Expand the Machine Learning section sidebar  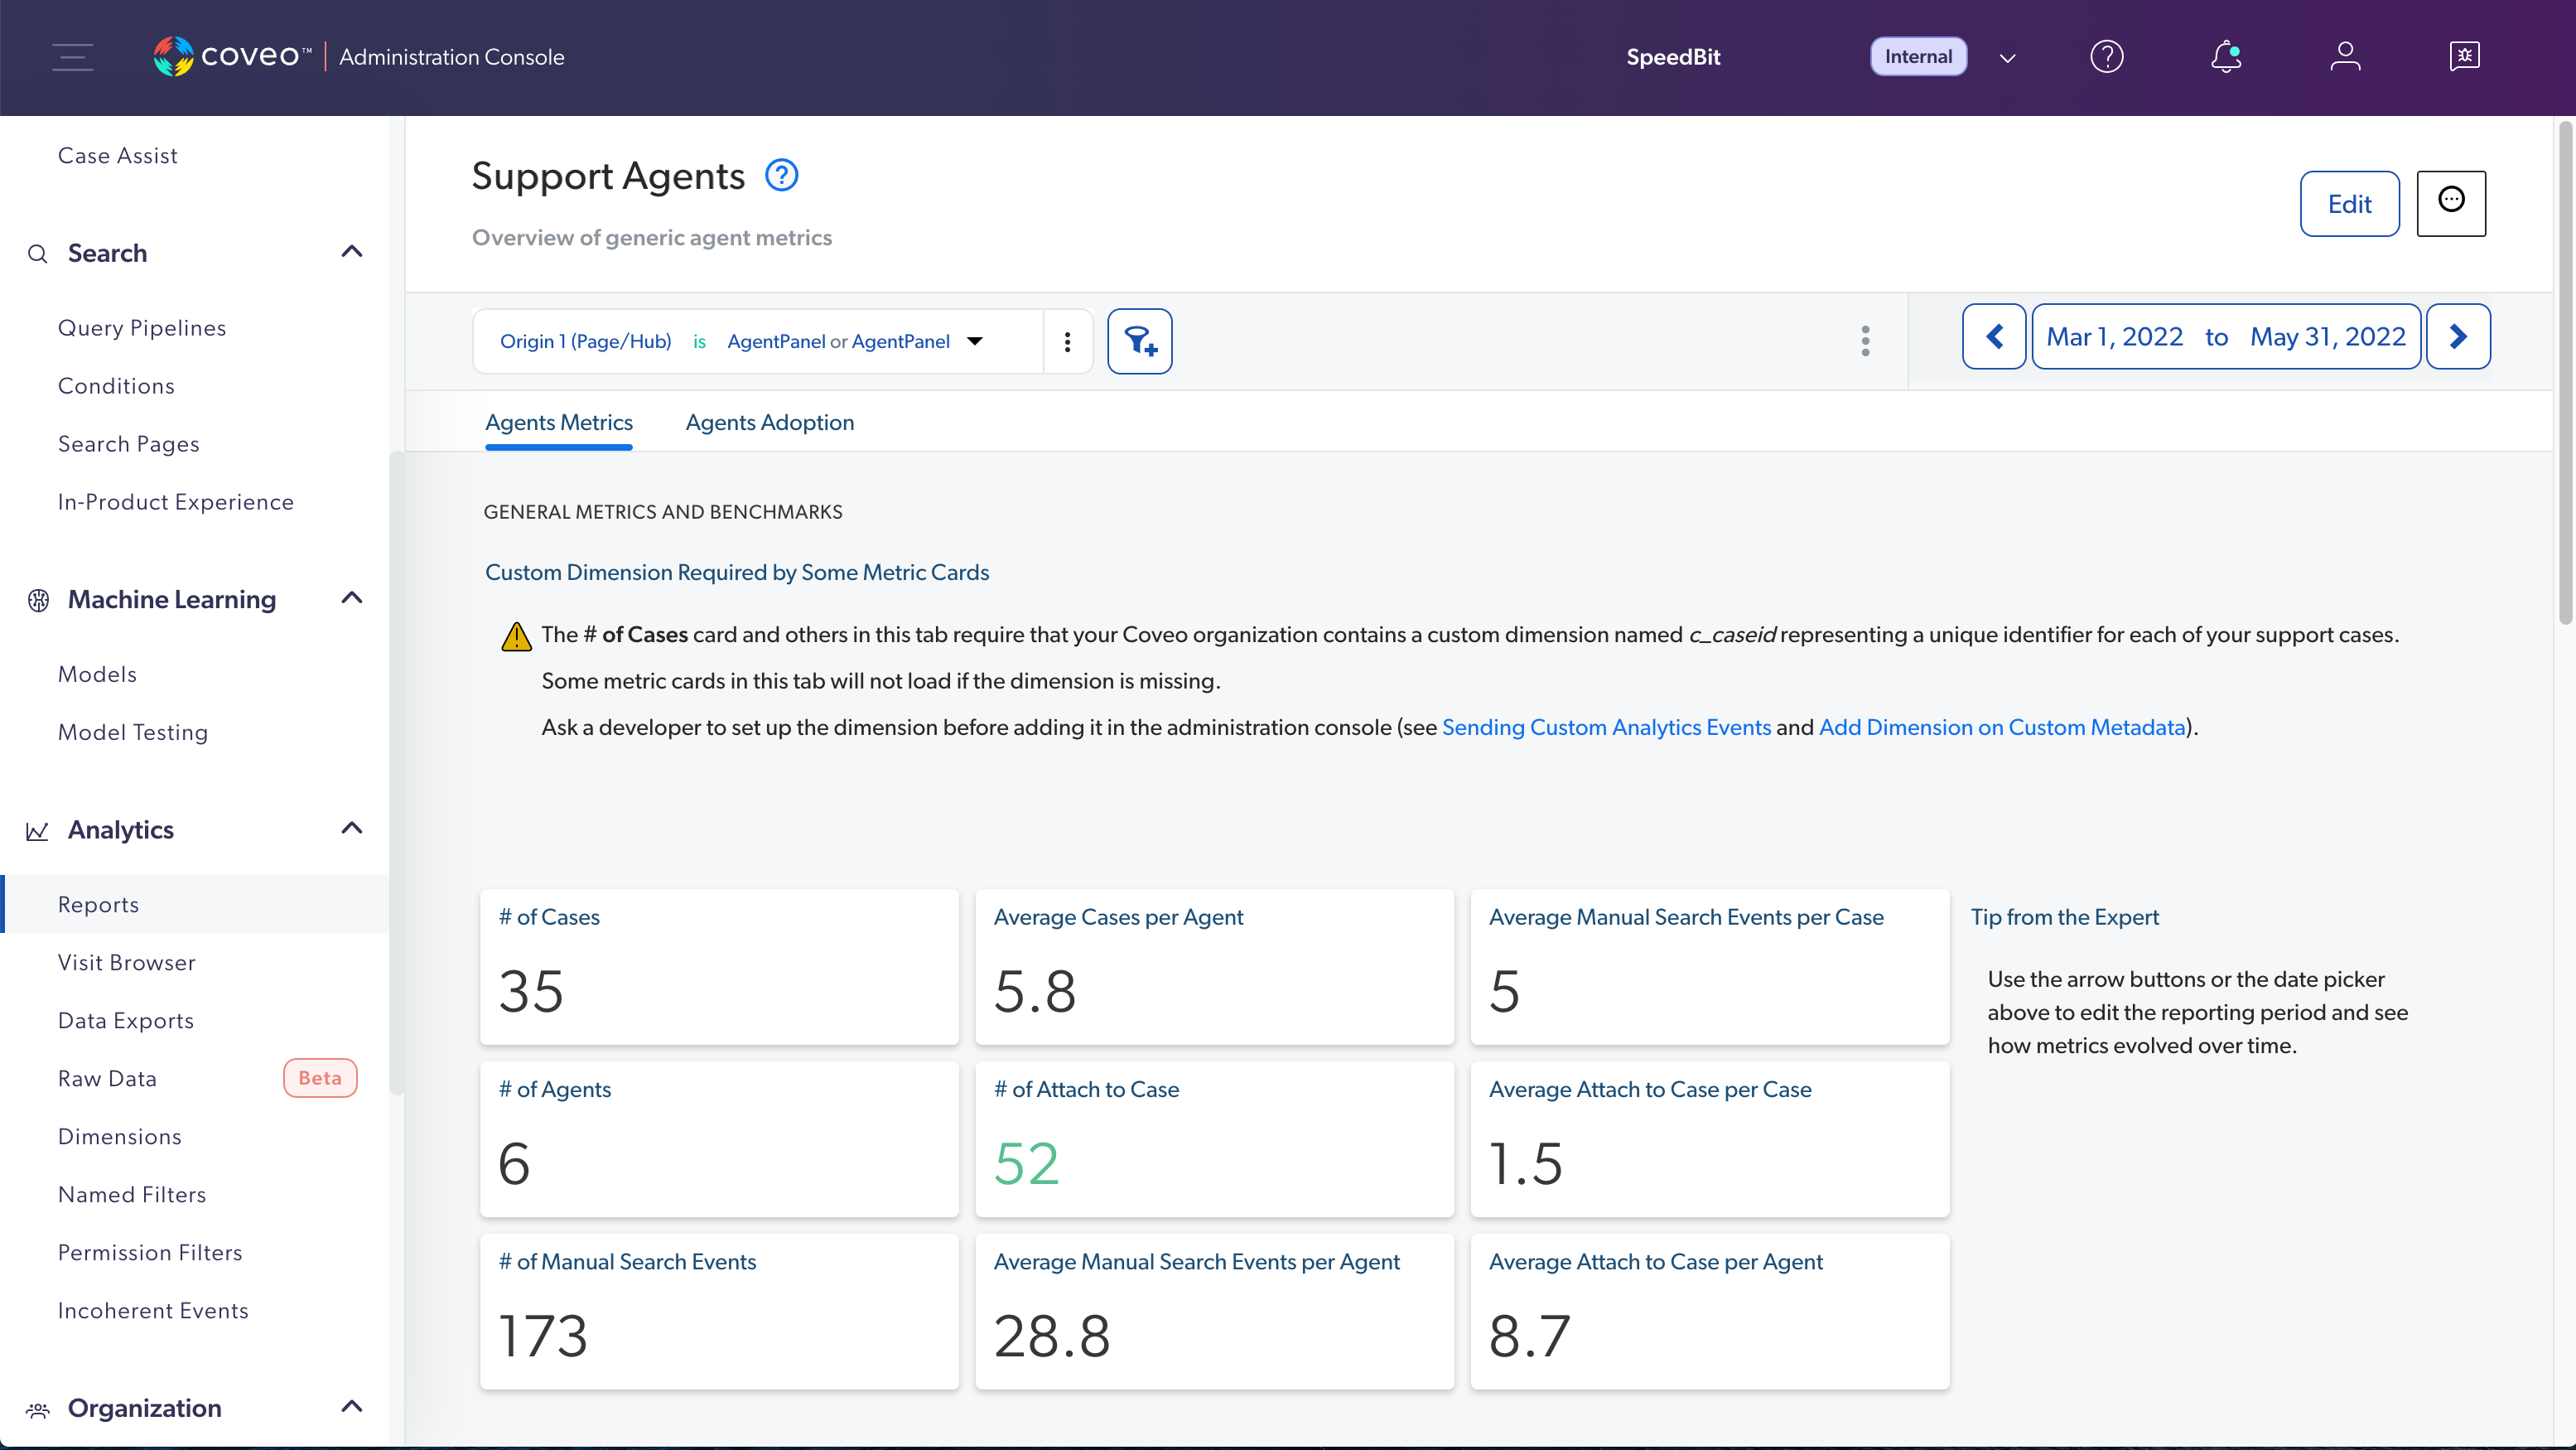pyautogui.click(x=352, y=598)
